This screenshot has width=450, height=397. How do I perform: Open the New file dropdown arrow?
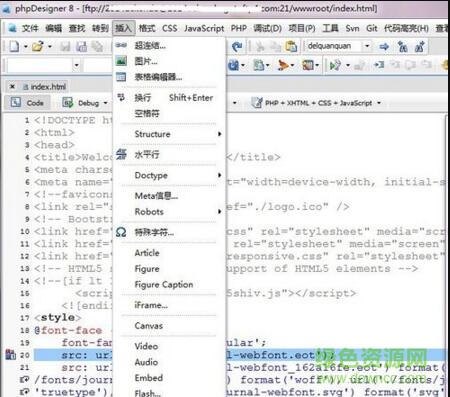click(25, 47)
